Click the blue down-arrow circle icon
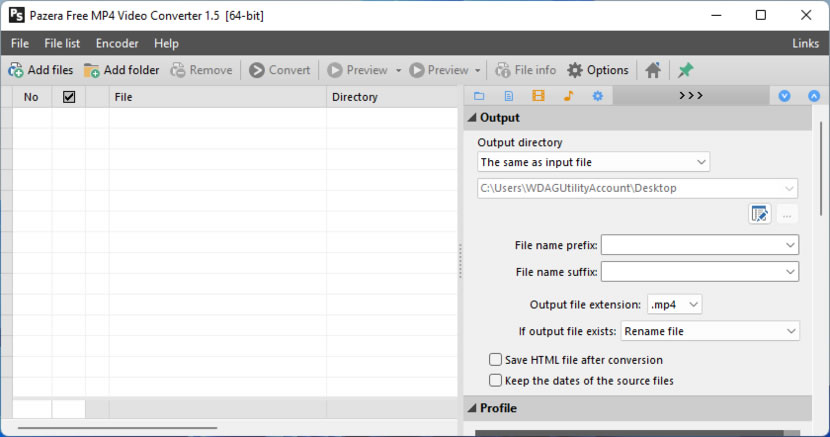Viewport: 830px width, 437px height. click(x=784, y=96)
